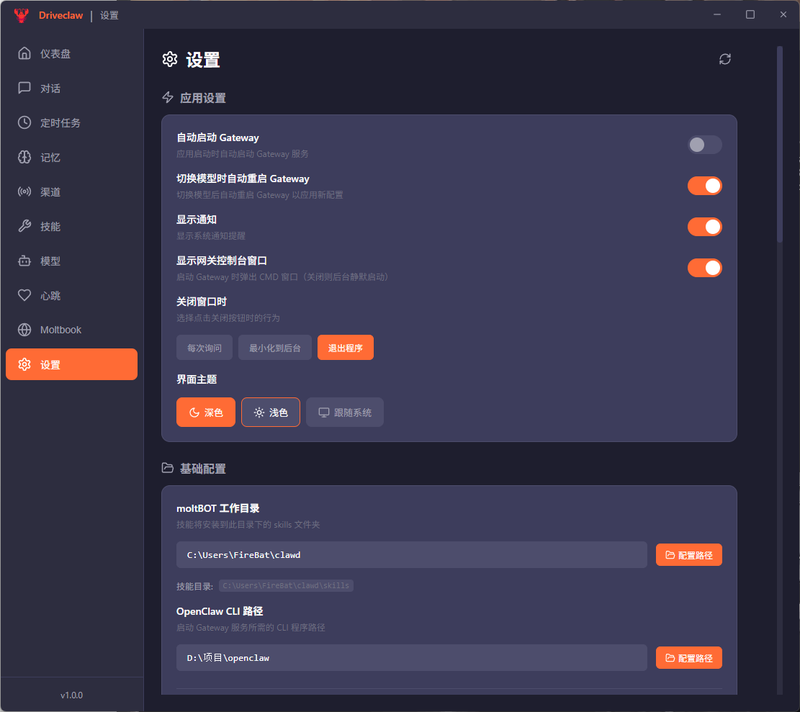800x712 pixels.
Task: Navigate to 技能 skills page
Action: coord(71,226)
